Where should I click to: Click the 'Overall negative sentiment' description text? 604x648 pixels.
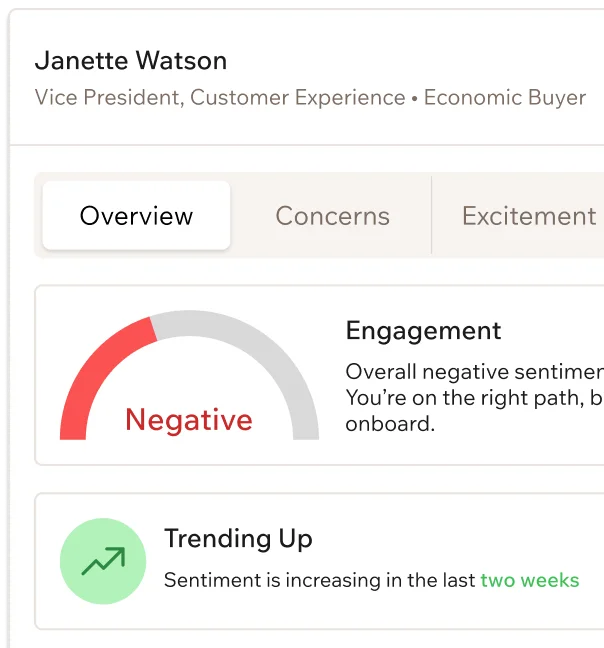(475, 372)
